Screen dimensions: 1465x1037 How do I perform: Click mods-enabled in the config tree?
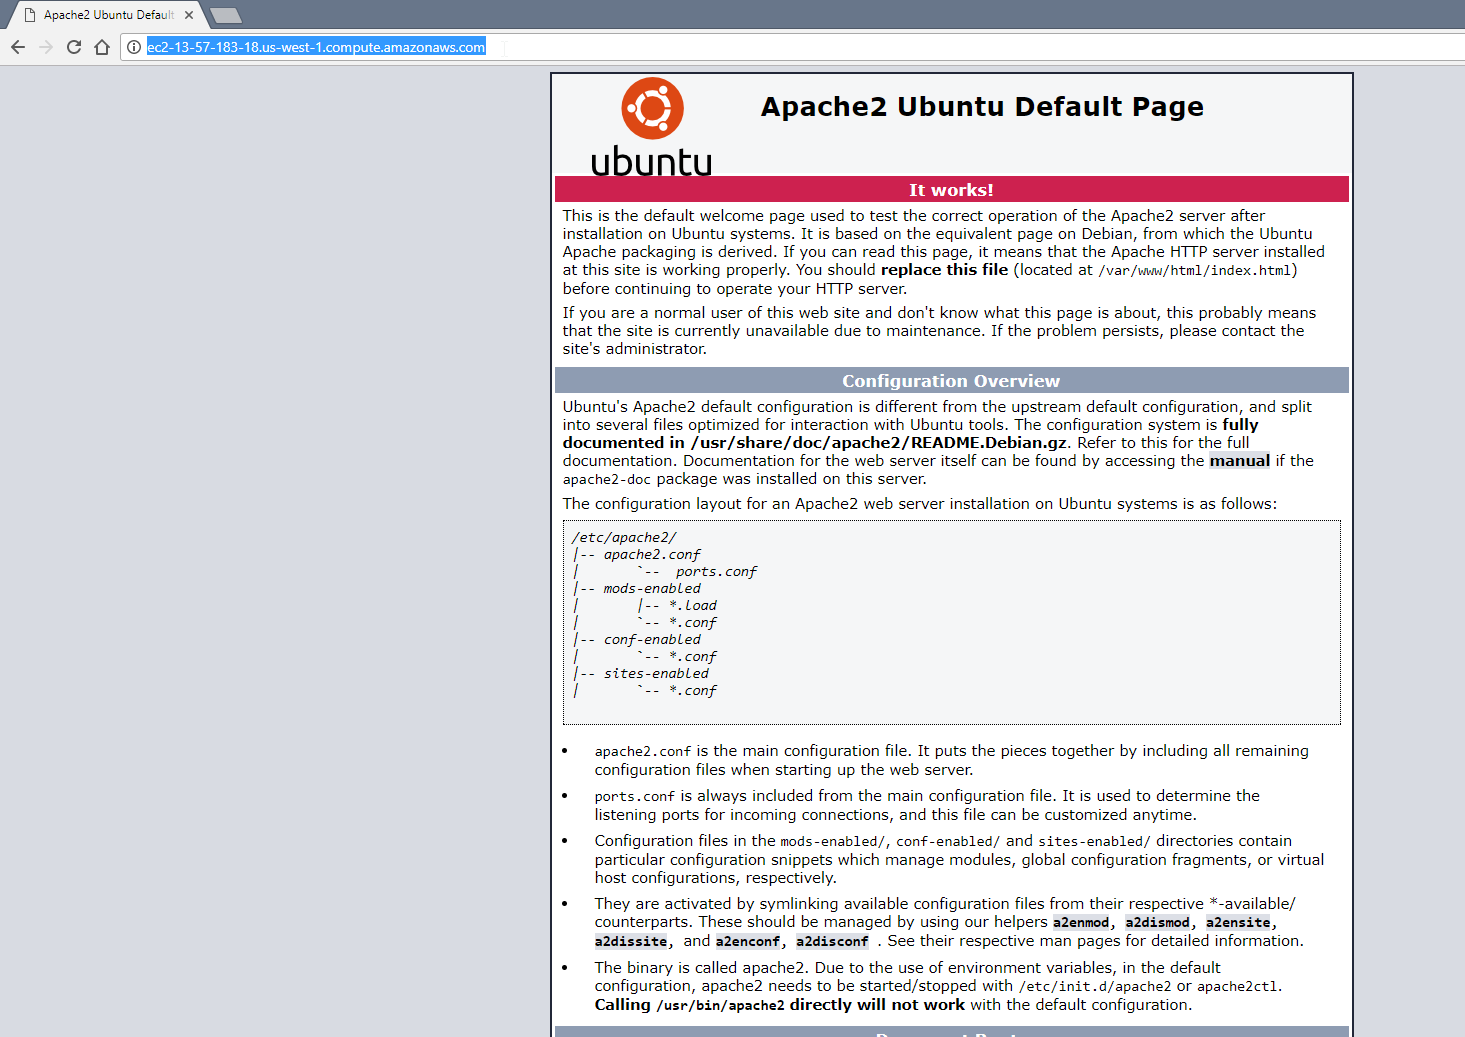click(652, 589)
